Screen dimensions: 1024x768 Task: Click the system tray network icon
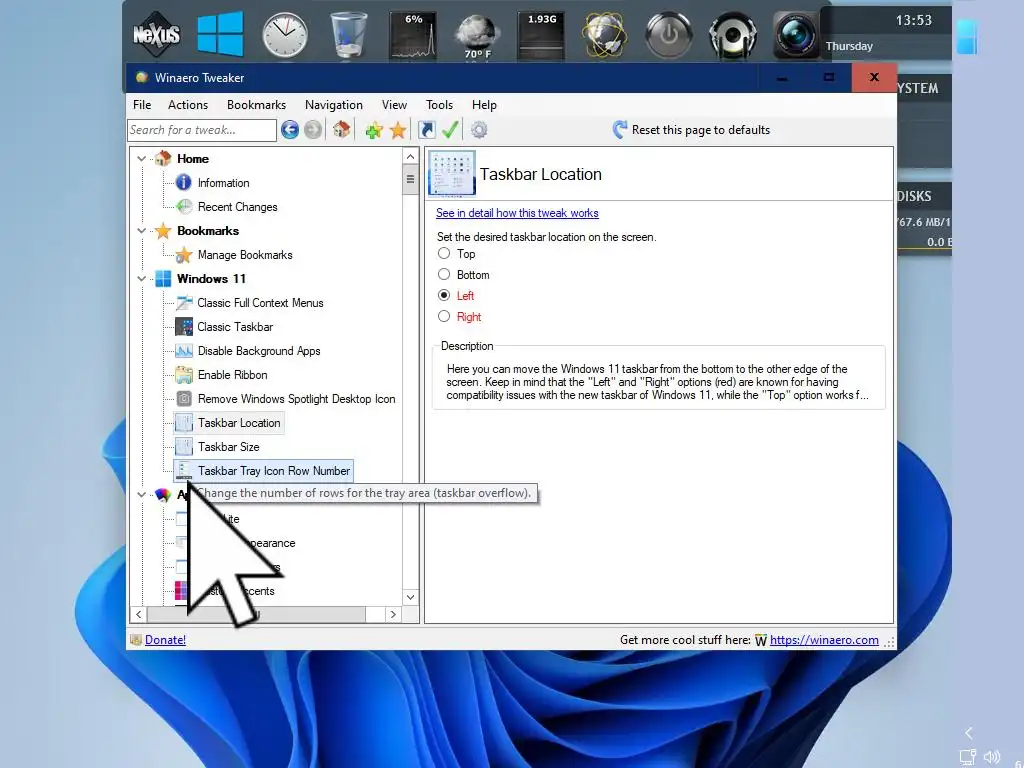click(x=967, y=757)
